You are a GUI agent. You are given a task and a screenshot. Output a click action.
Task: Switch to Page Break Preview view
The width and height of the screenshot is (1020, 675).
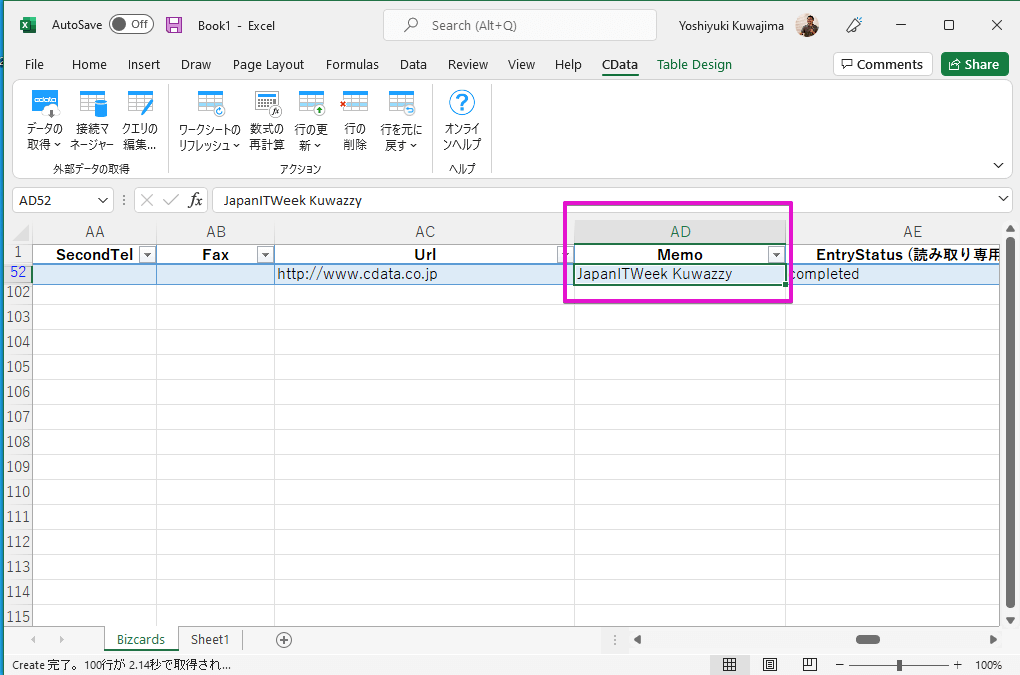click(x=809, y=665)
